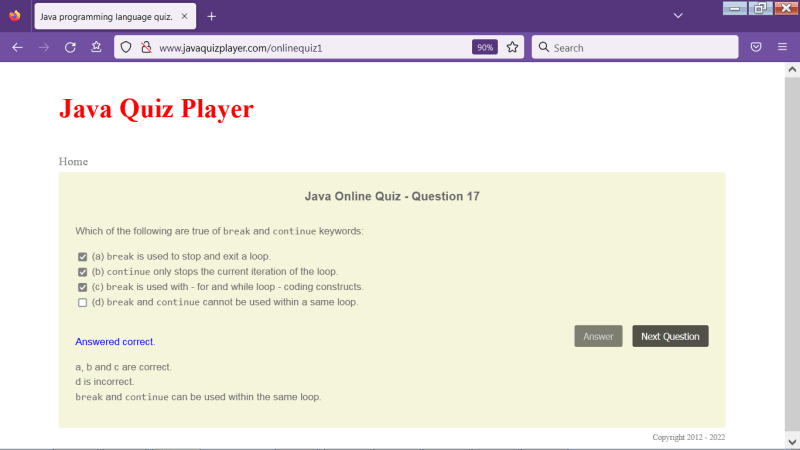Open the list all tabs chevron

(x=678, y=16)
